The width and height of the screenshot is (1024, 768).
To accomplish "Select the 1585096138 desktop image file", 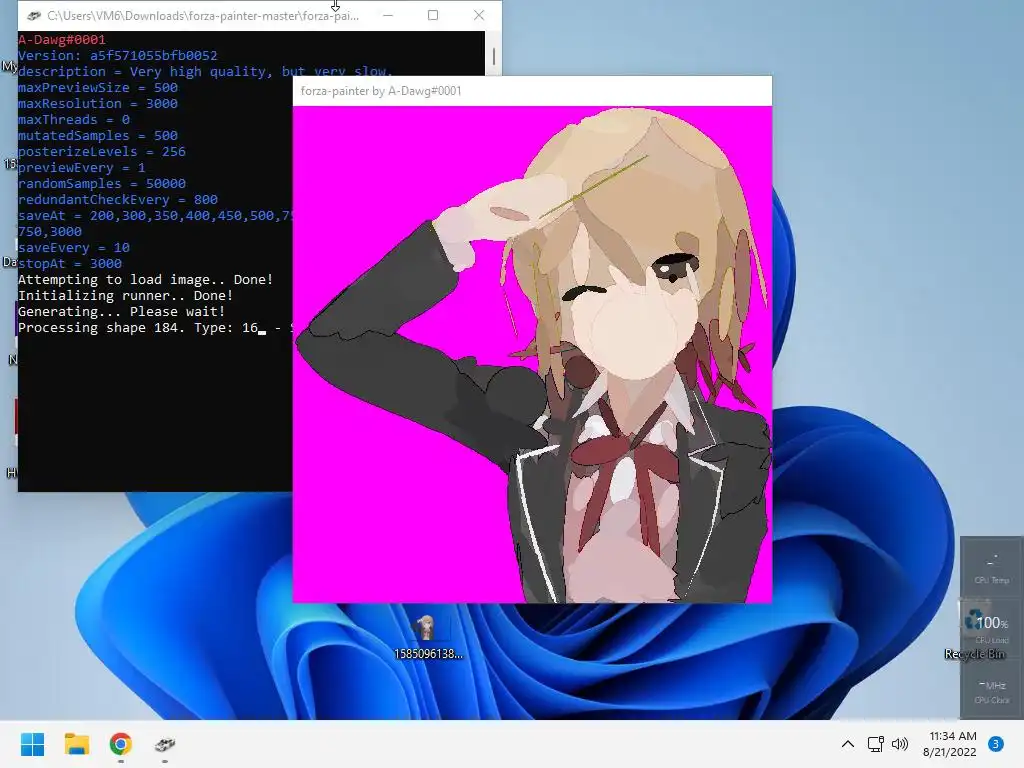I will 428,637.
